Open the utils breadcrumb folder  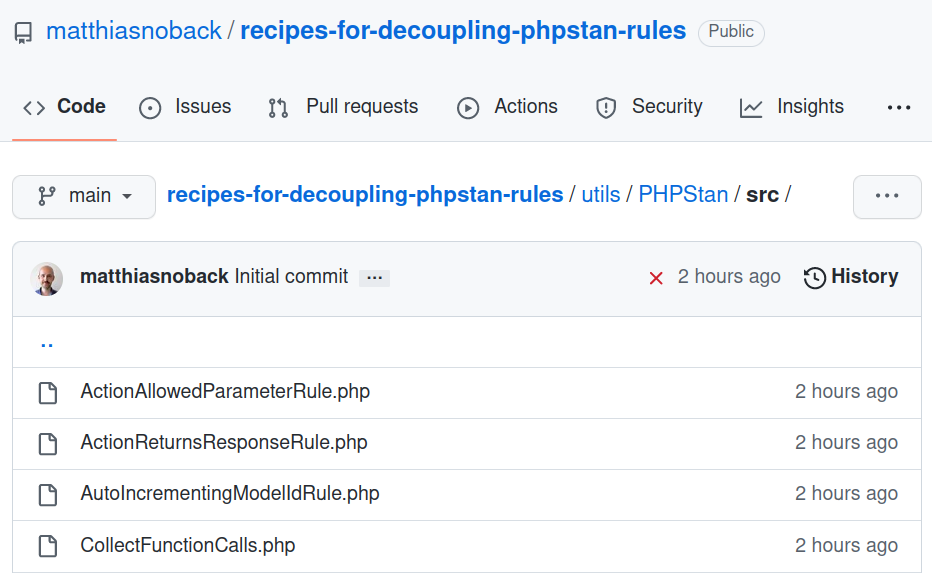600,195
